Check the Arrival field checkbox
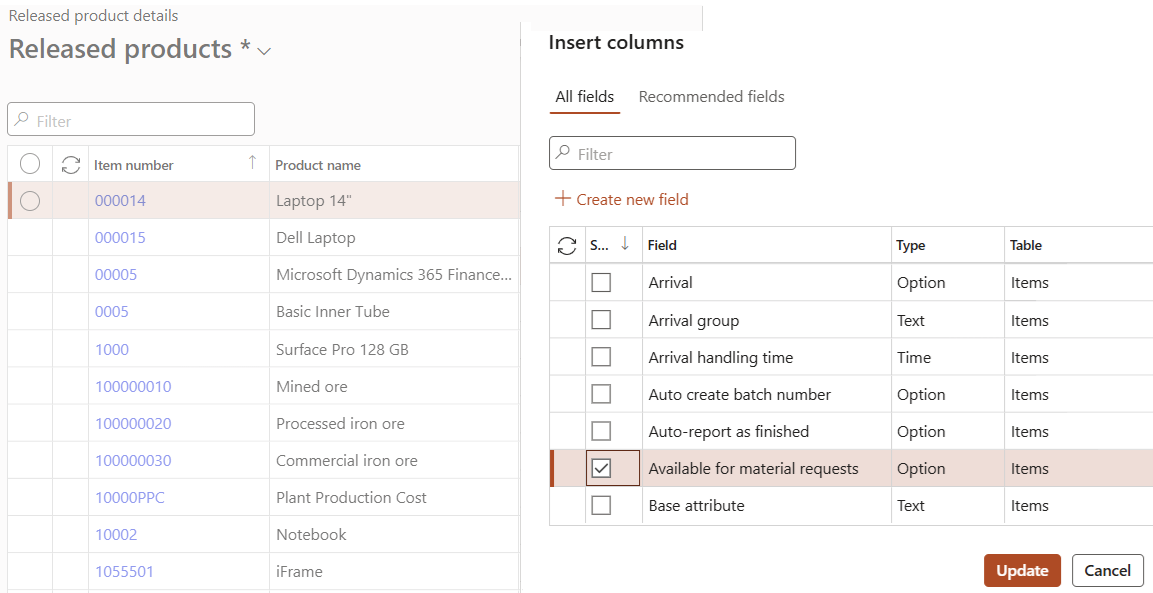Image resolution: width=1153 pixels, height=593 pixels. coord(601,283)
